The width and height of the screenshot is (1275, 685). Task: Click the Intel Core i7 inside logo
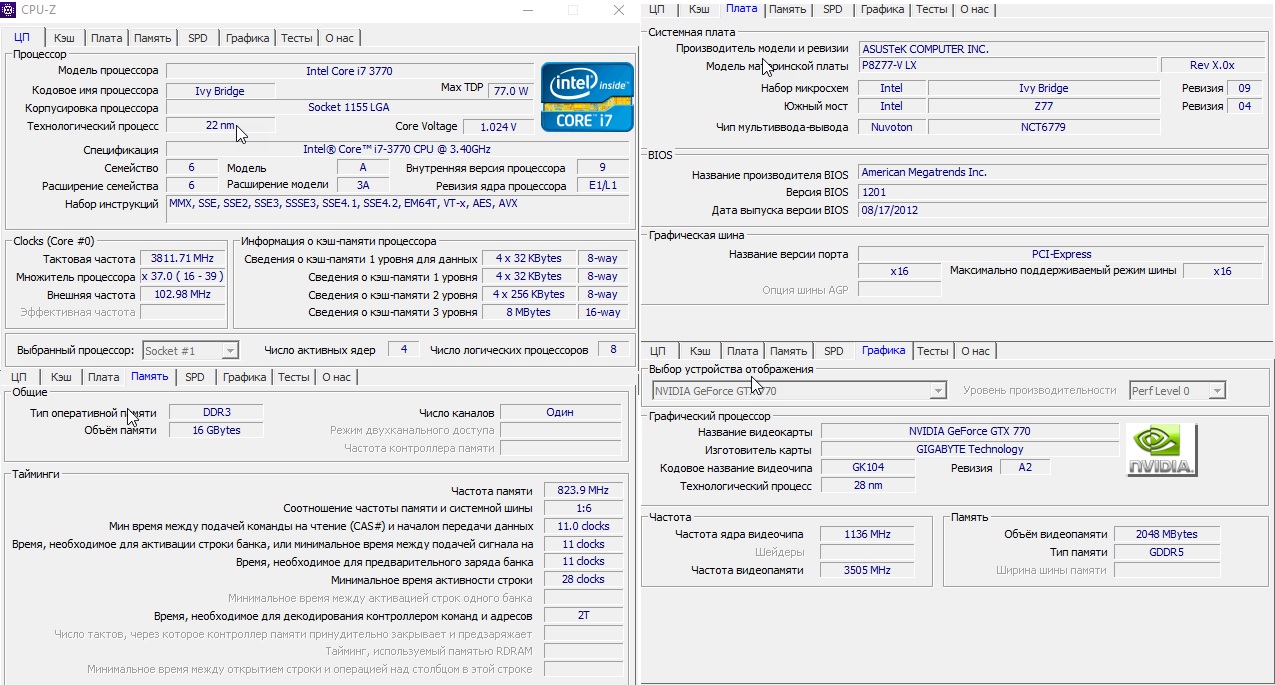click(x=587, y=96)
